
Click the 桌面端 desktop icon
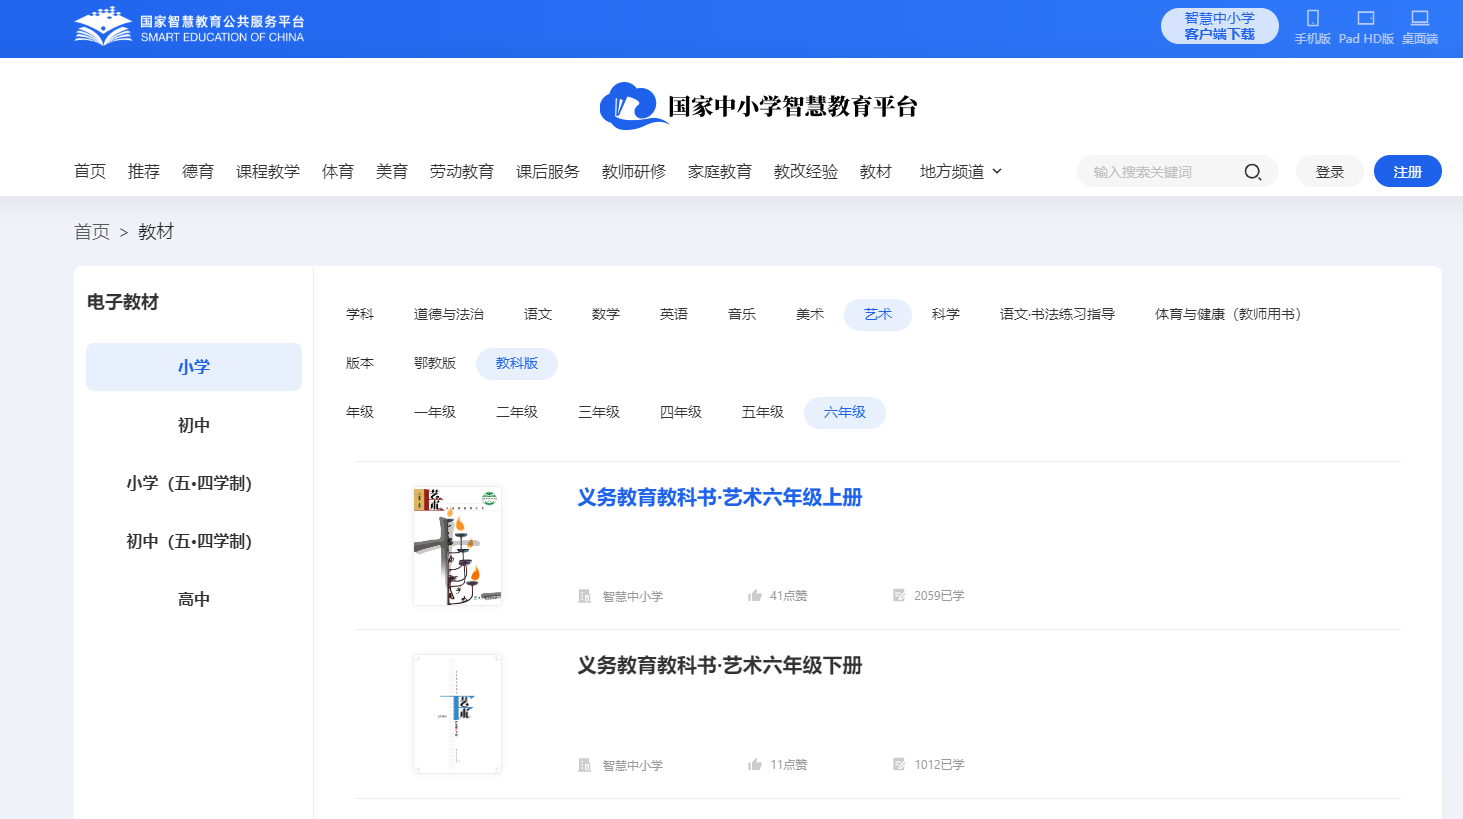point(1419,19)
